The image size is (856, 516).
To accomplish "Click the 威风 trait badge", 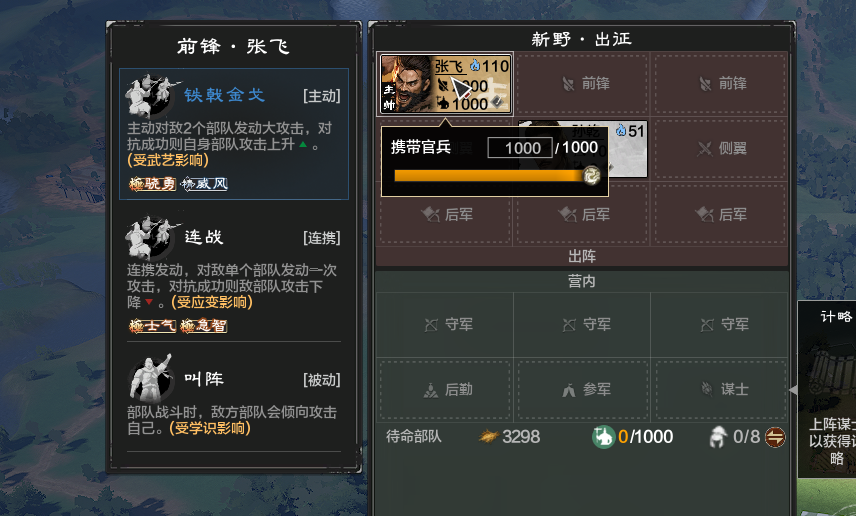I will [x=204, y=184].
